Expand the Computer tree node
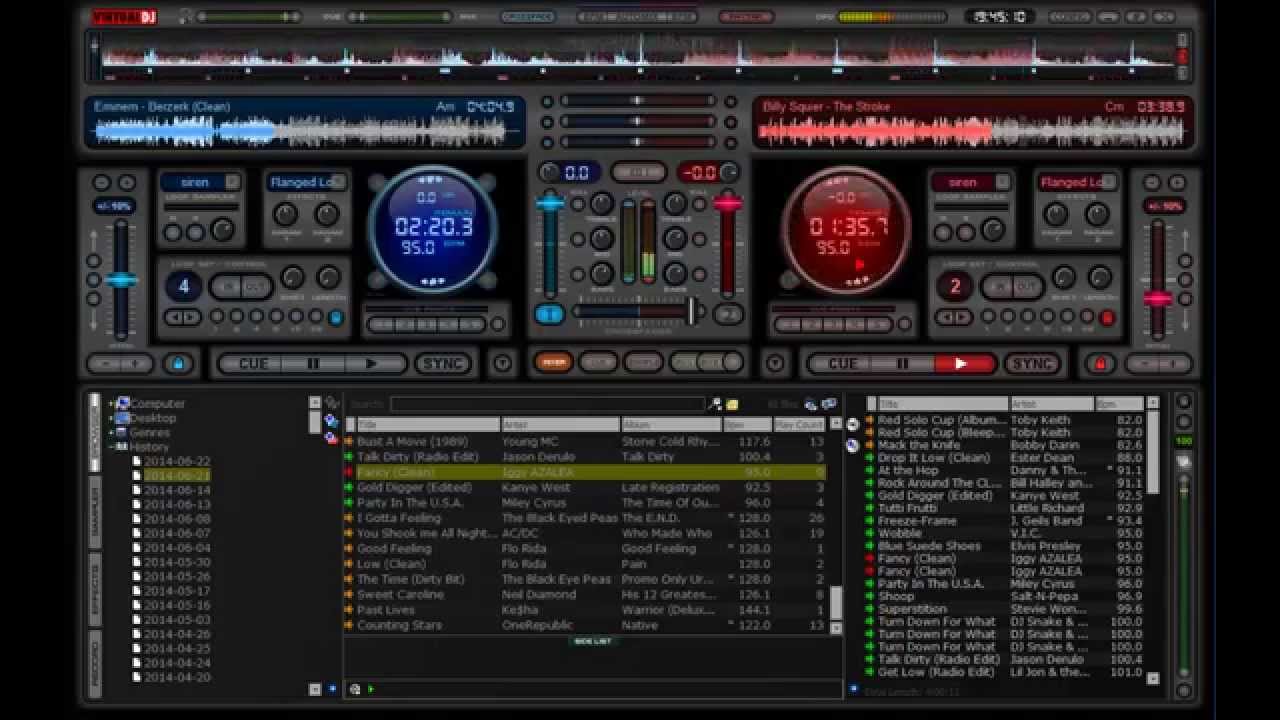 pyautogui.click(x=112, y=404)
